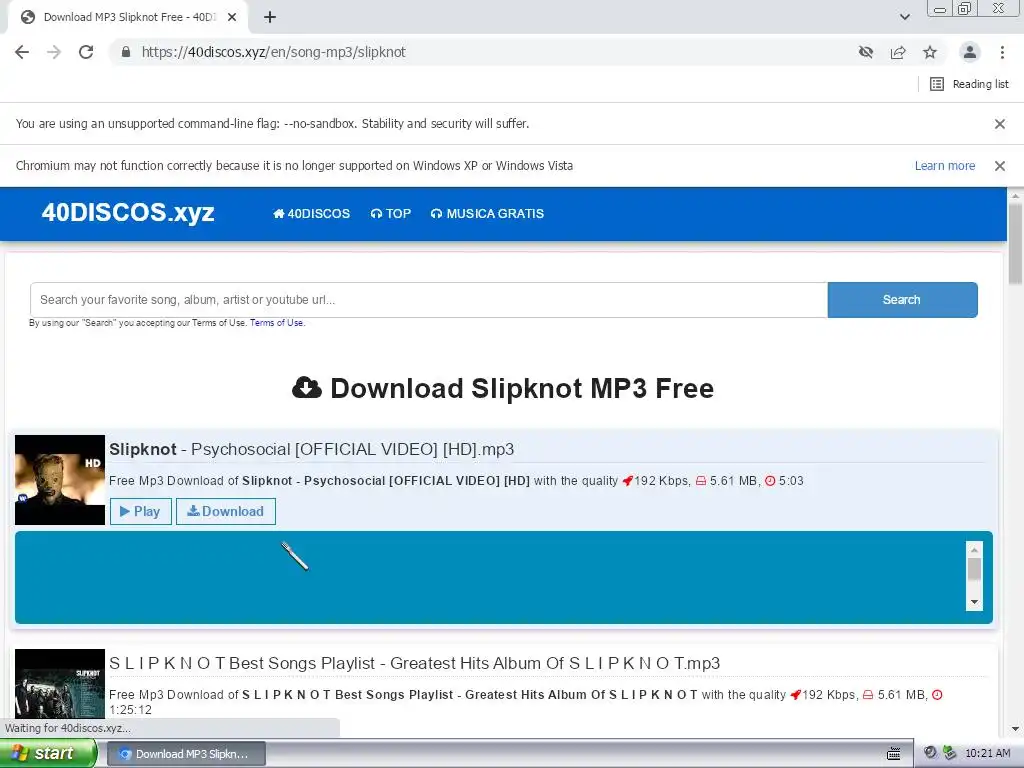The height and width of the screenshot is (768, 1024).
Task: Open the TOP menu item
Action: point(391,214)
